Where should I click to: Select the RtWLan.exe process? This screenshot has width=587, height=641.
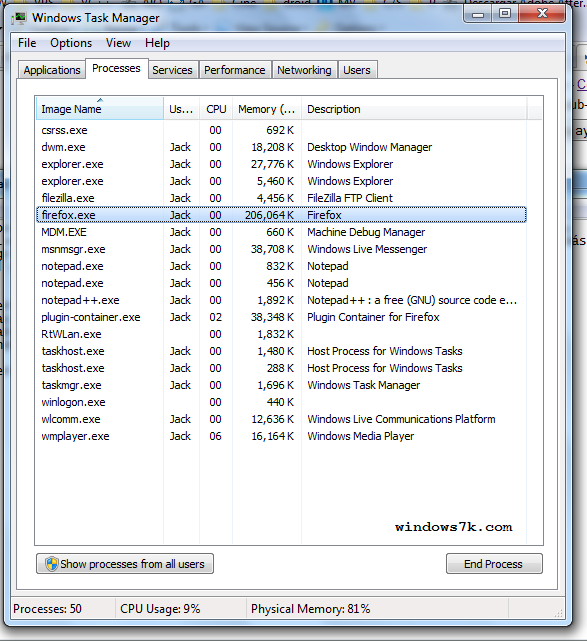click(x=281, y=334)
